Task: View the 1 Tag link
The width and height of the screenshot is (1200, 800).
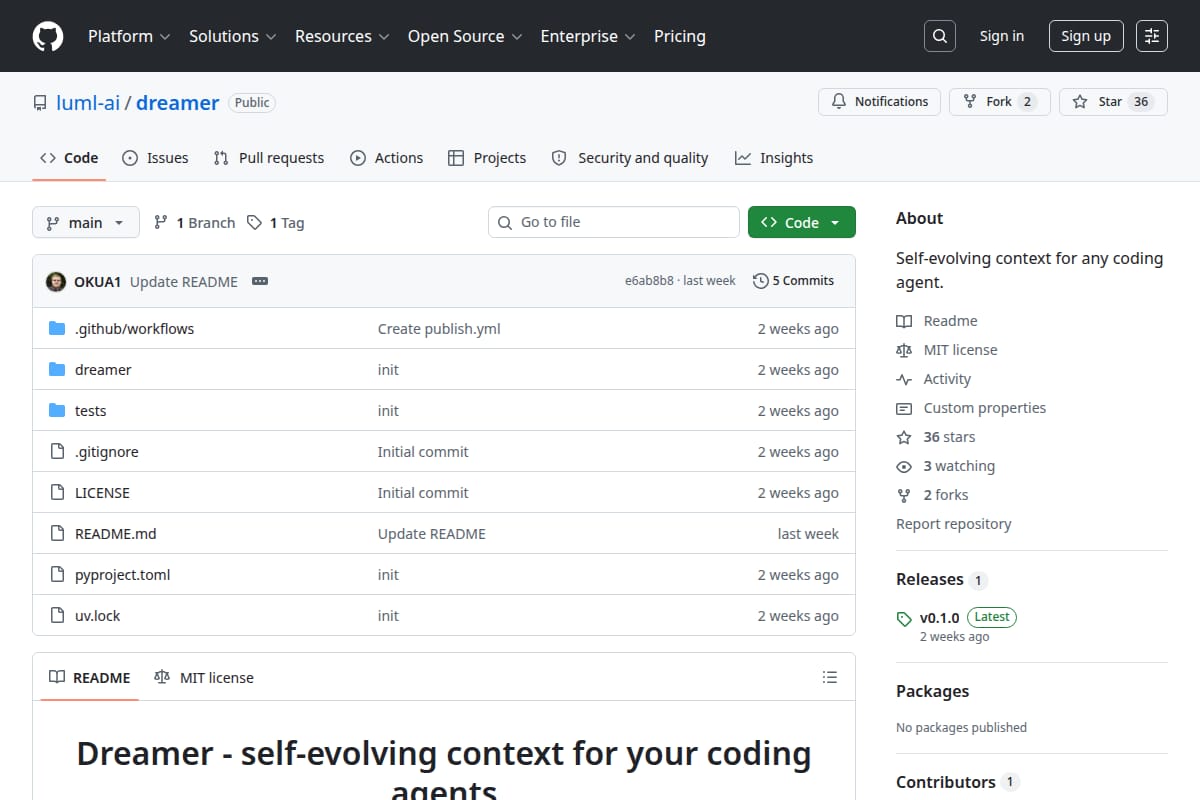Action: (276, 223)
